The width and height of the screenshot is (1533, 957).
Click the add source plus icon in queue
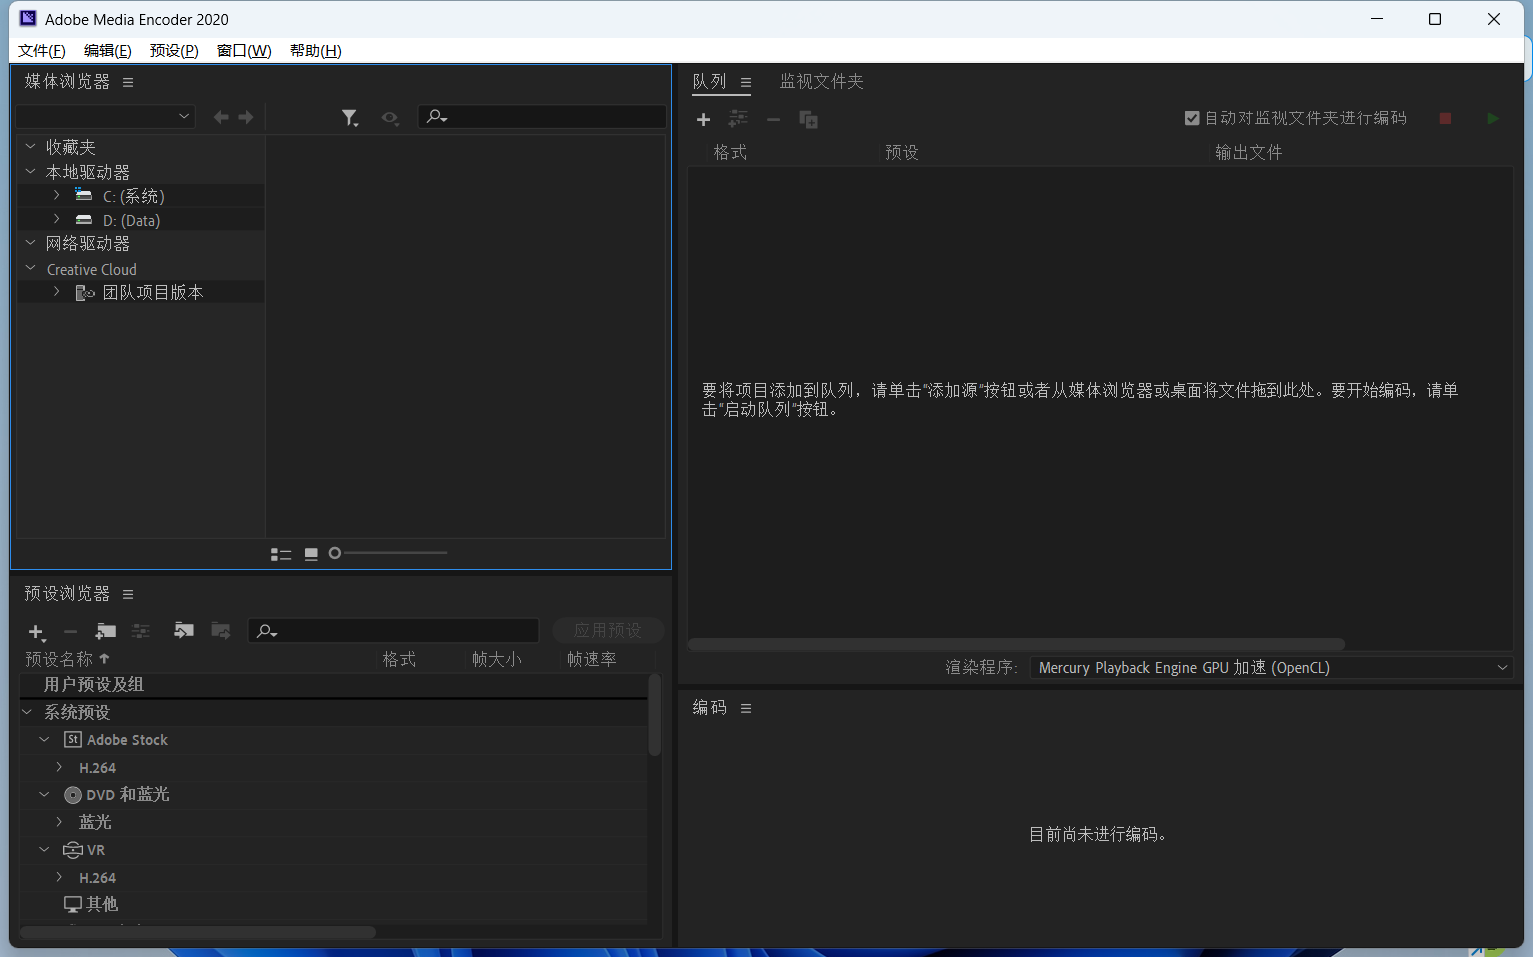[703, 120]
